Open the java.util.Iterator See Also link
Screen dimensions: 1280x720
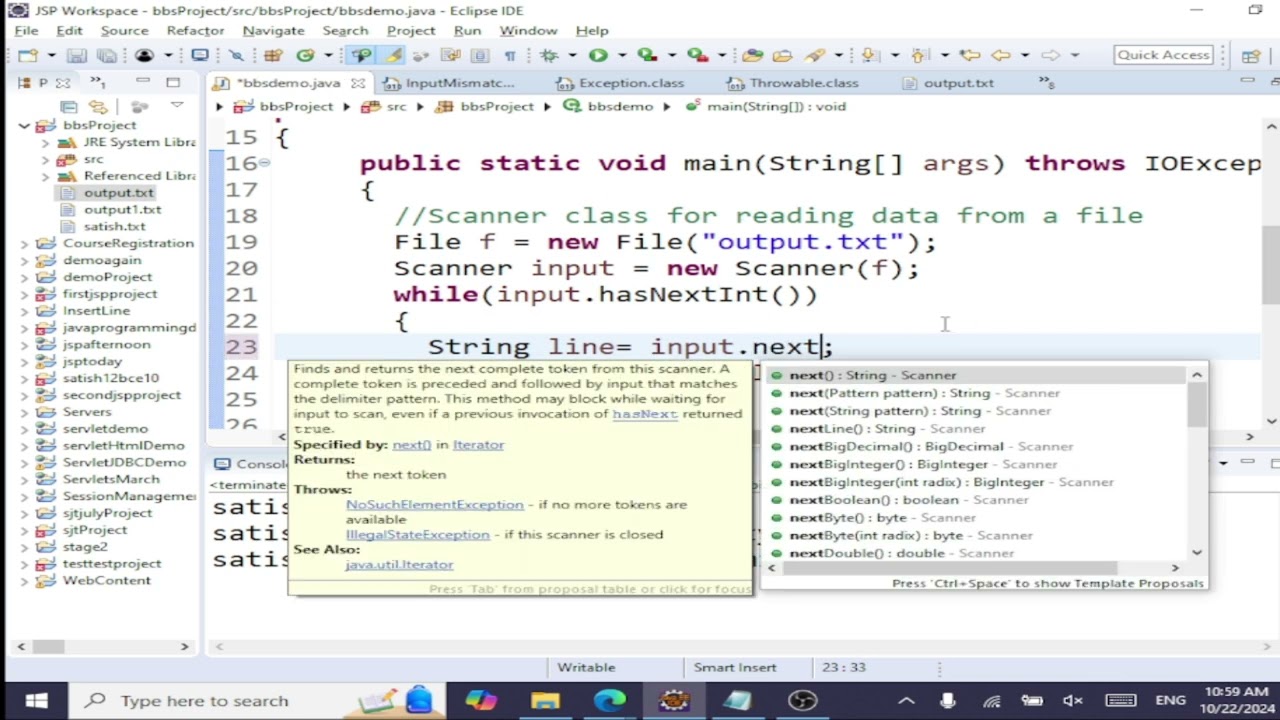(399, 565)
